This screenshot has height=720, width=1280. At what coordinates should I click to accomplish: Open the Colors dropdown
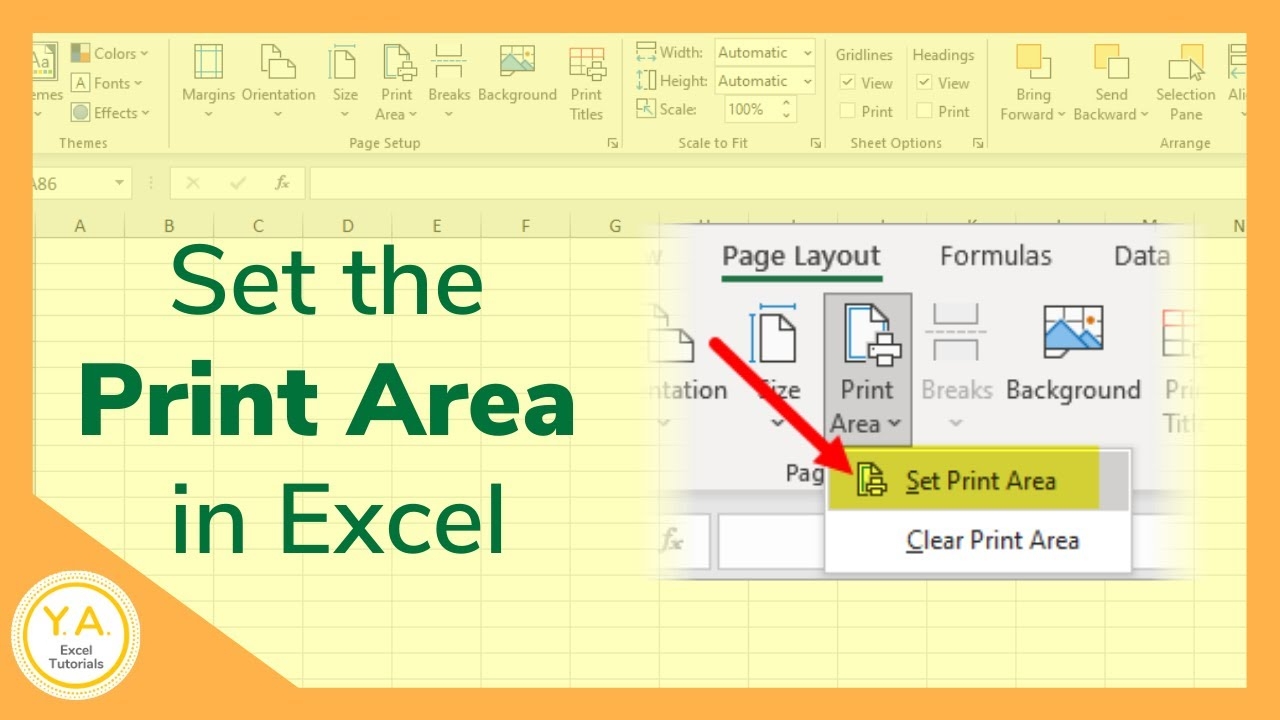tap(112, 52)
